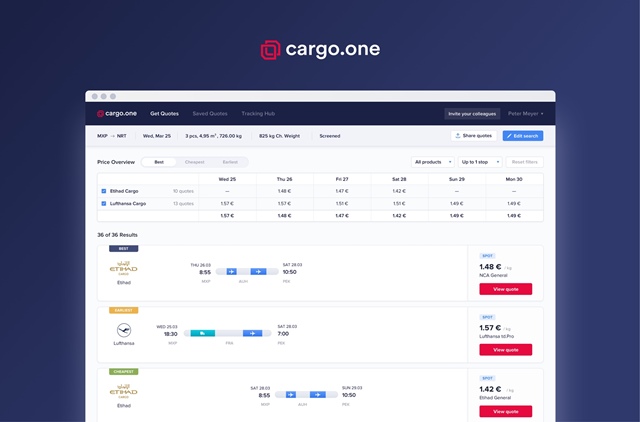Click the blue plane segment icon on Lufthansa route
640x422 pixels.
point(253,332)
